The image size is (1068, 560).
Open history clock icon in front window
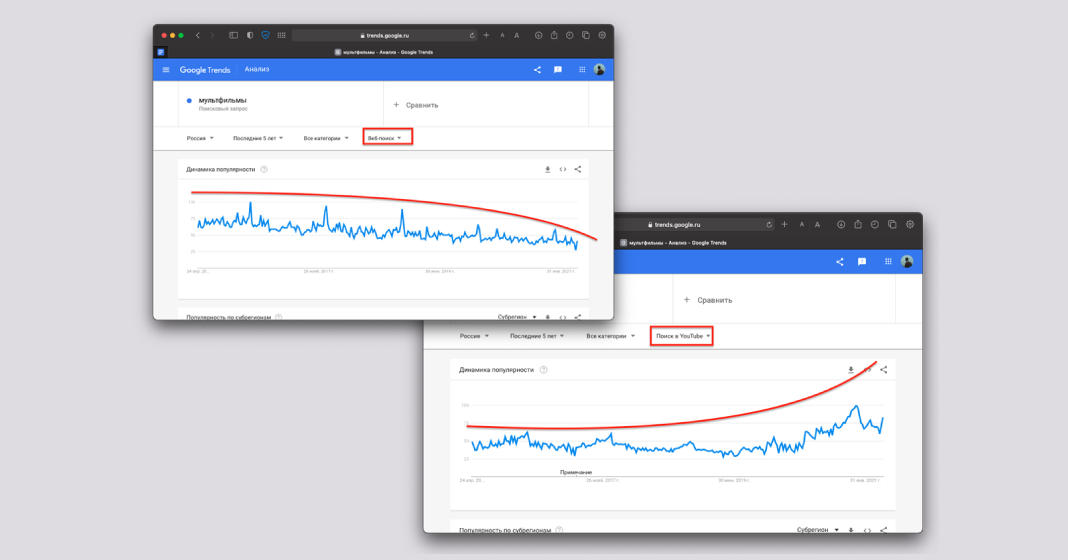coord(570,35)
